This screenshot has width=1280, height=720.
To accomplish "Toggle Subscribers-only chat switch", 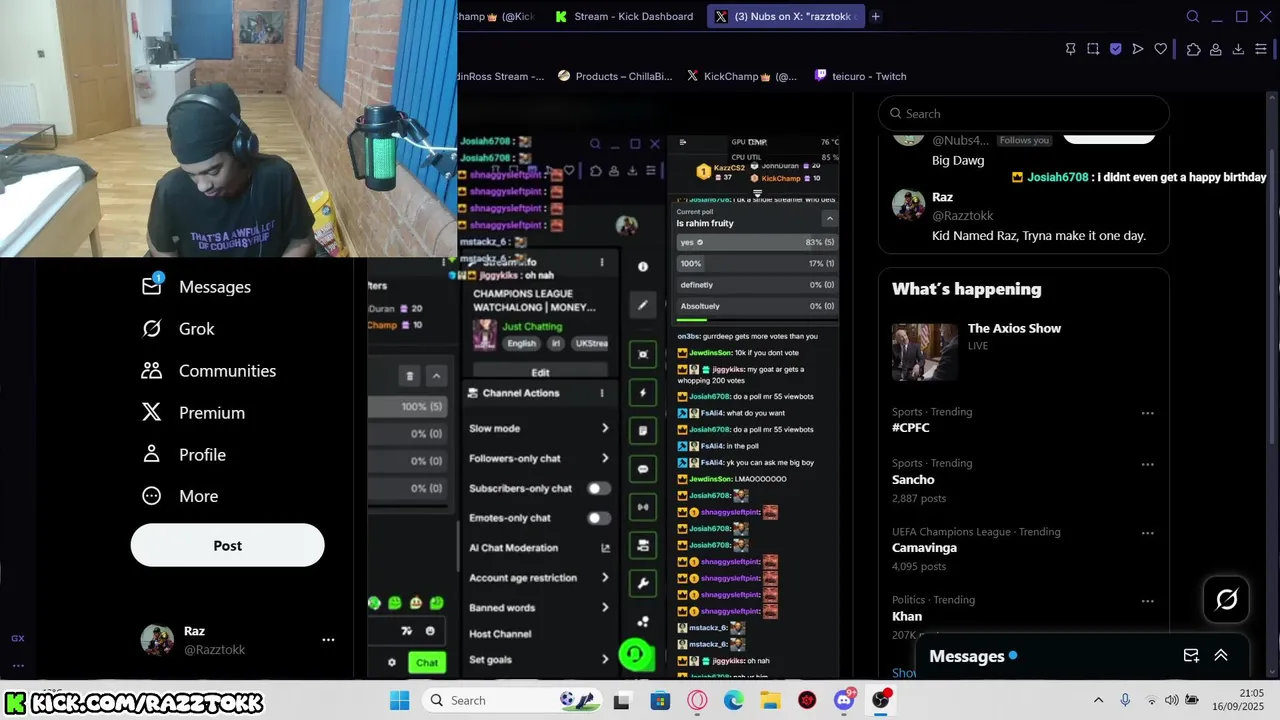I will [x=598, y=488].
